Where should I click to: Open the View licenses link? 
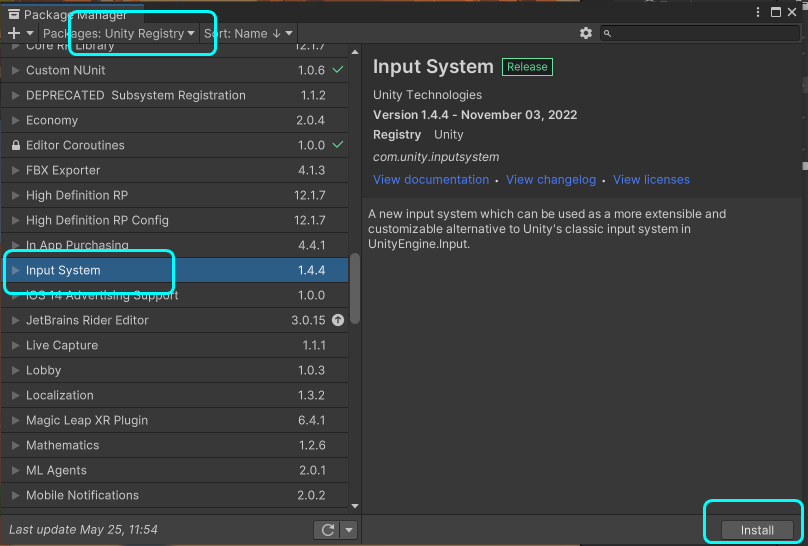[x=651, y=180]
